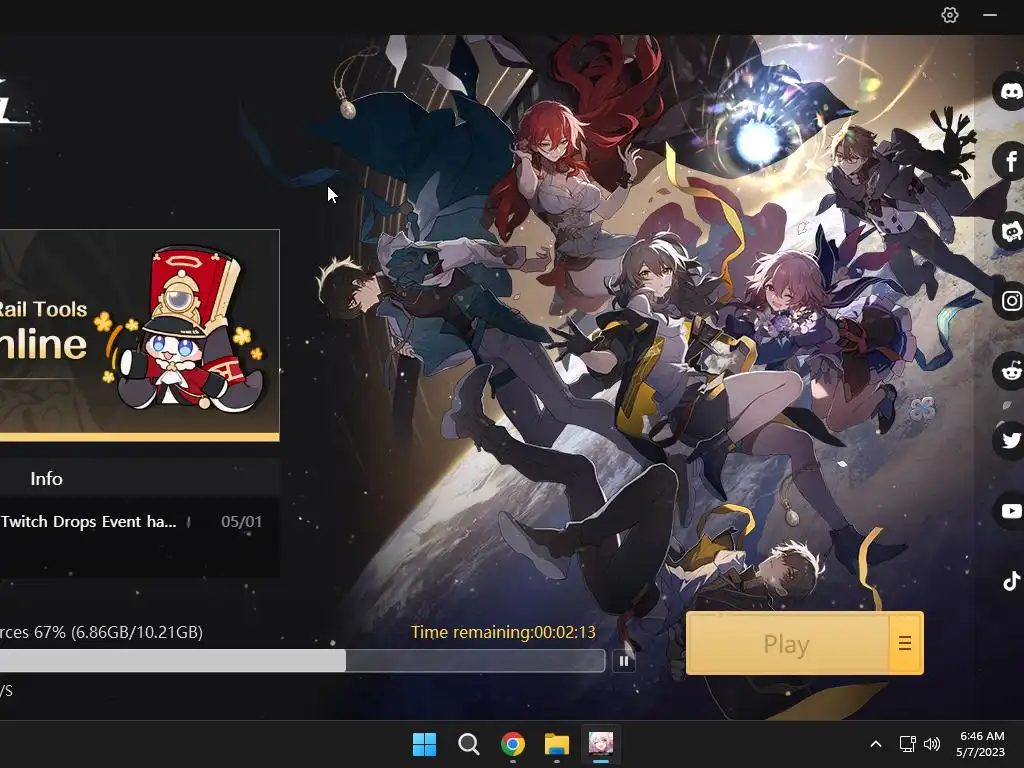This screenshot has width=1024, height=768.
Task: Show hidden system tray icons
Action: click(876, 744)
